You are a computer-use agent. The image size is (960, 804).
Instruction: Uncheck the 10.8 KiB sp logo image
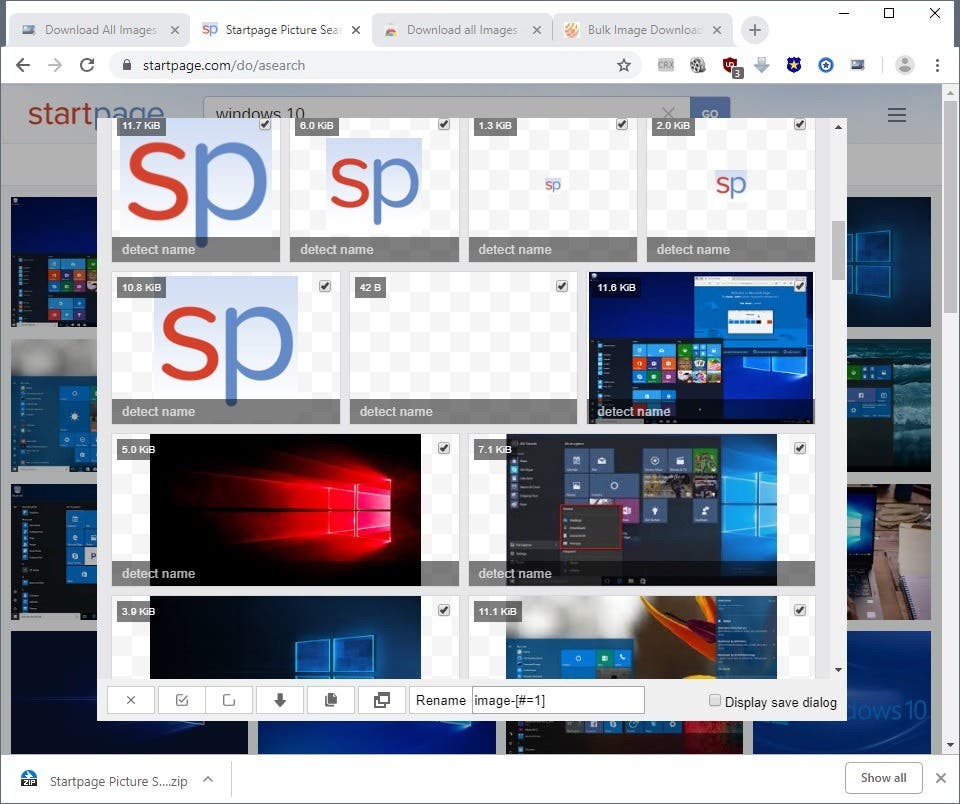(325, 286)
